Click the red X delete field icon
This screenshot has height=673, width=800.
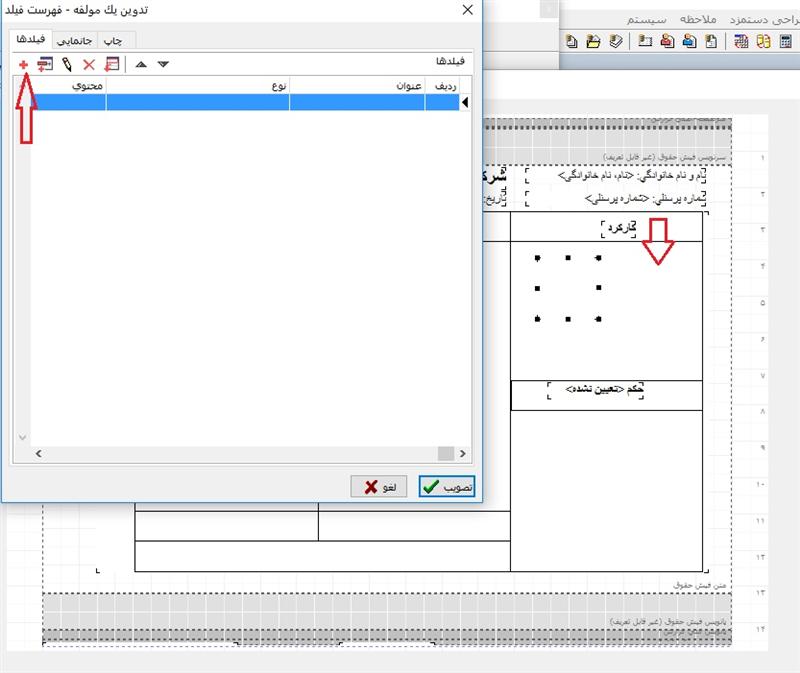click(88, 64)
